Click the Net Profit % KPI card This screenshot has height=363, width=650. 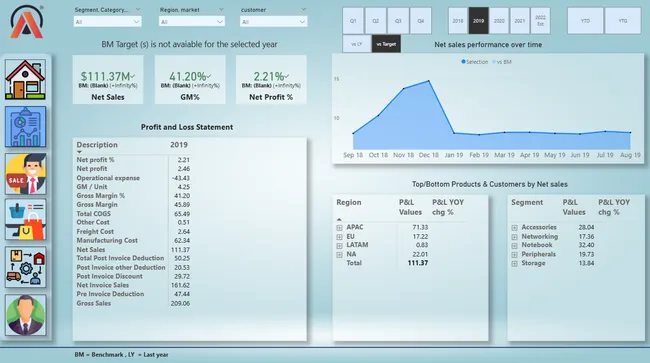pyautogui.click(x=271, y=80)
